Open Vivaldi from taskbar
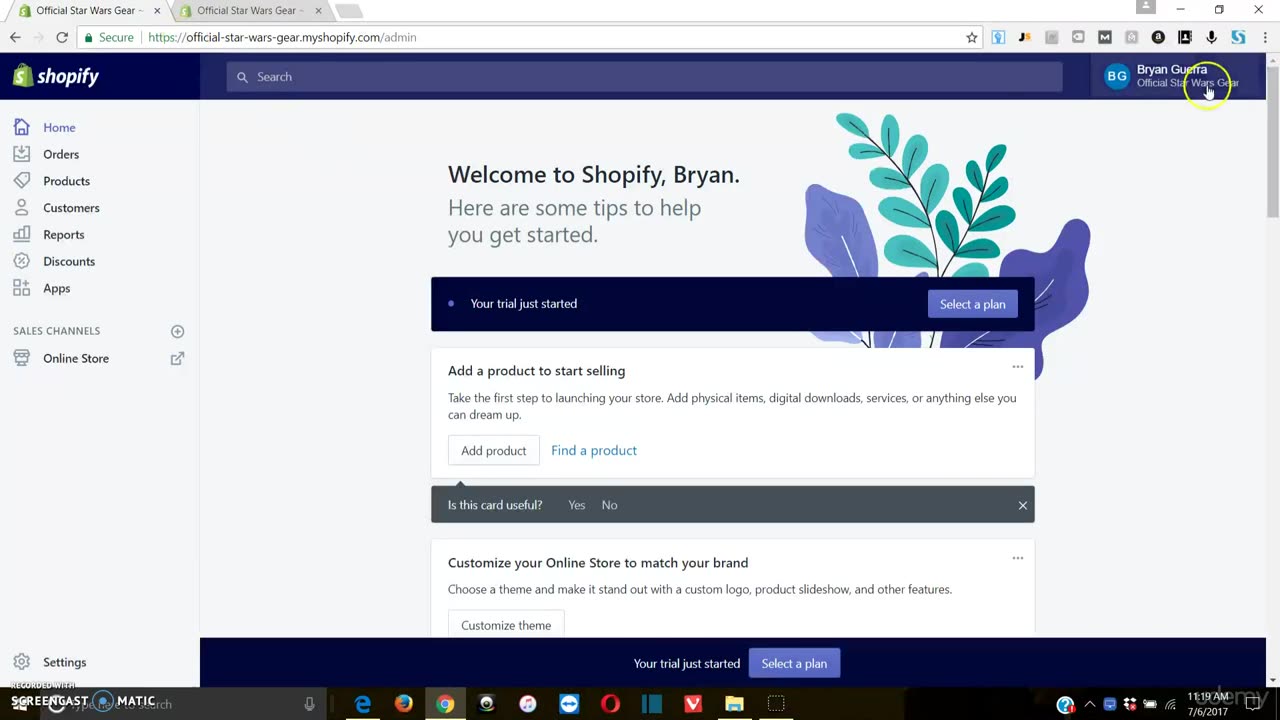This screenshot has width=1280, height=720. [x=693, y=704]
